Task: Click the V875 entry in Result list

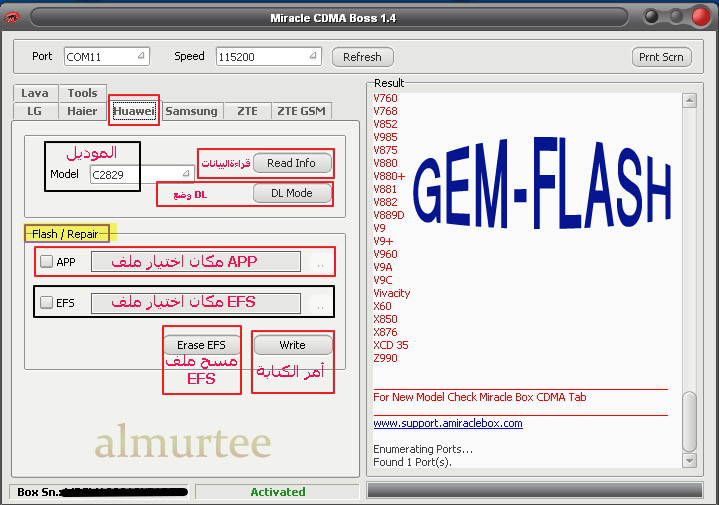Action: click(385, 150)
